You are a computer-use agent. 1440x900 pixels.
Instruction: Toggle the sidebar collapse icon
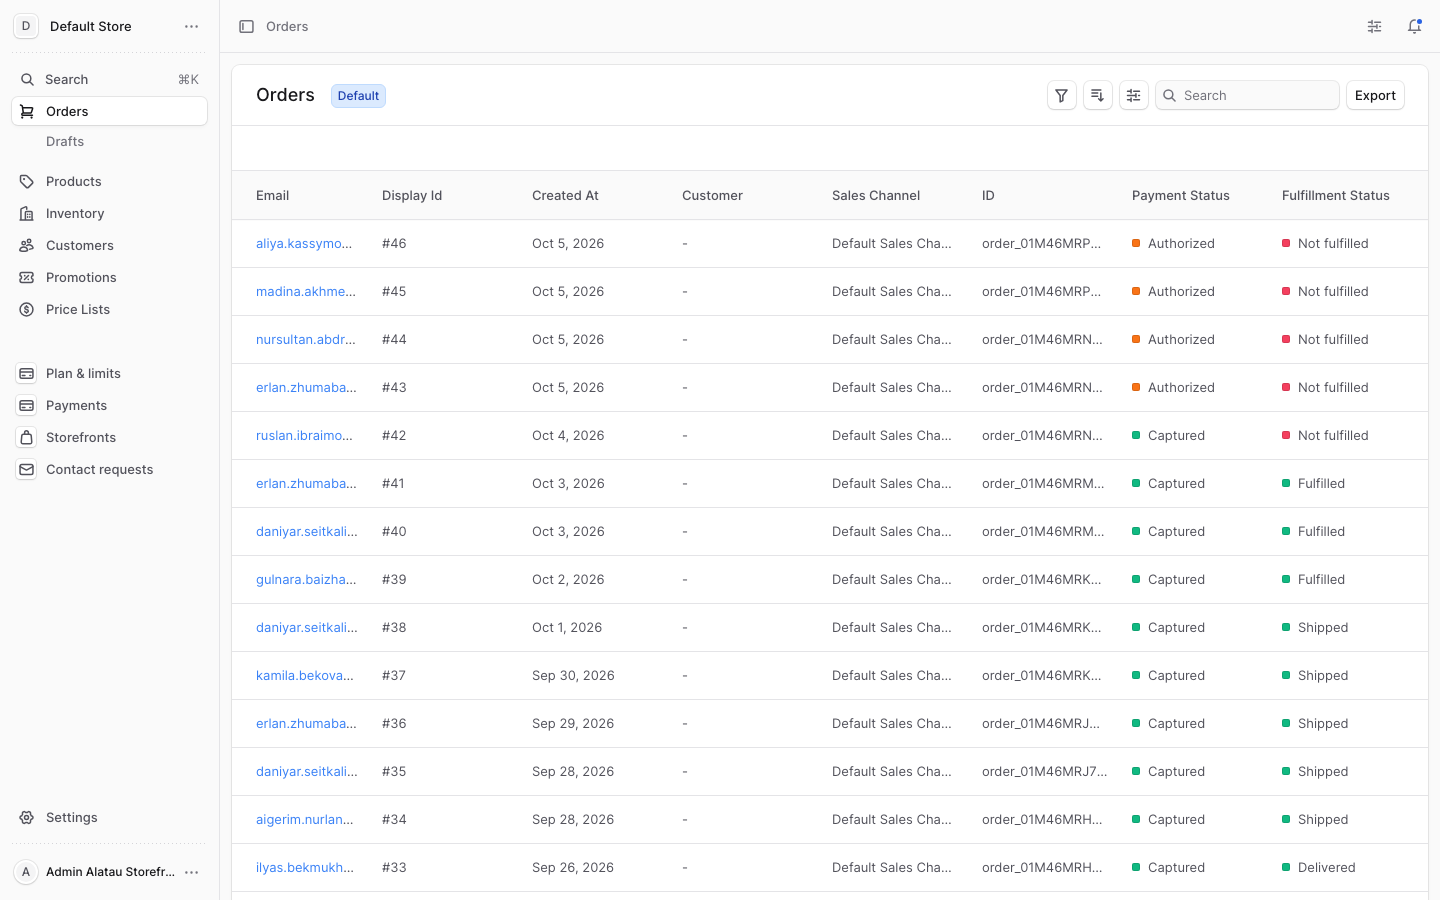246,26
